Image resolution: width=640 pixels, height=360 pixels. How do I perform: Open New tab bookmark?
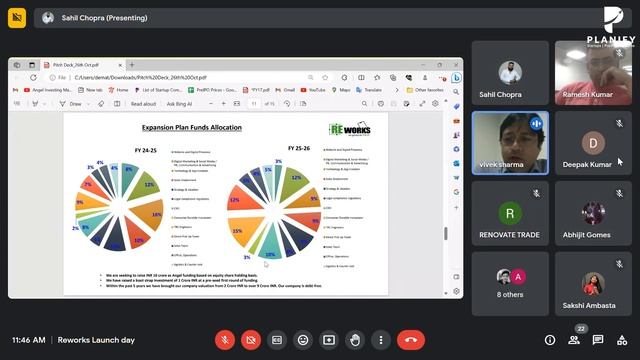tap(90, 90)
